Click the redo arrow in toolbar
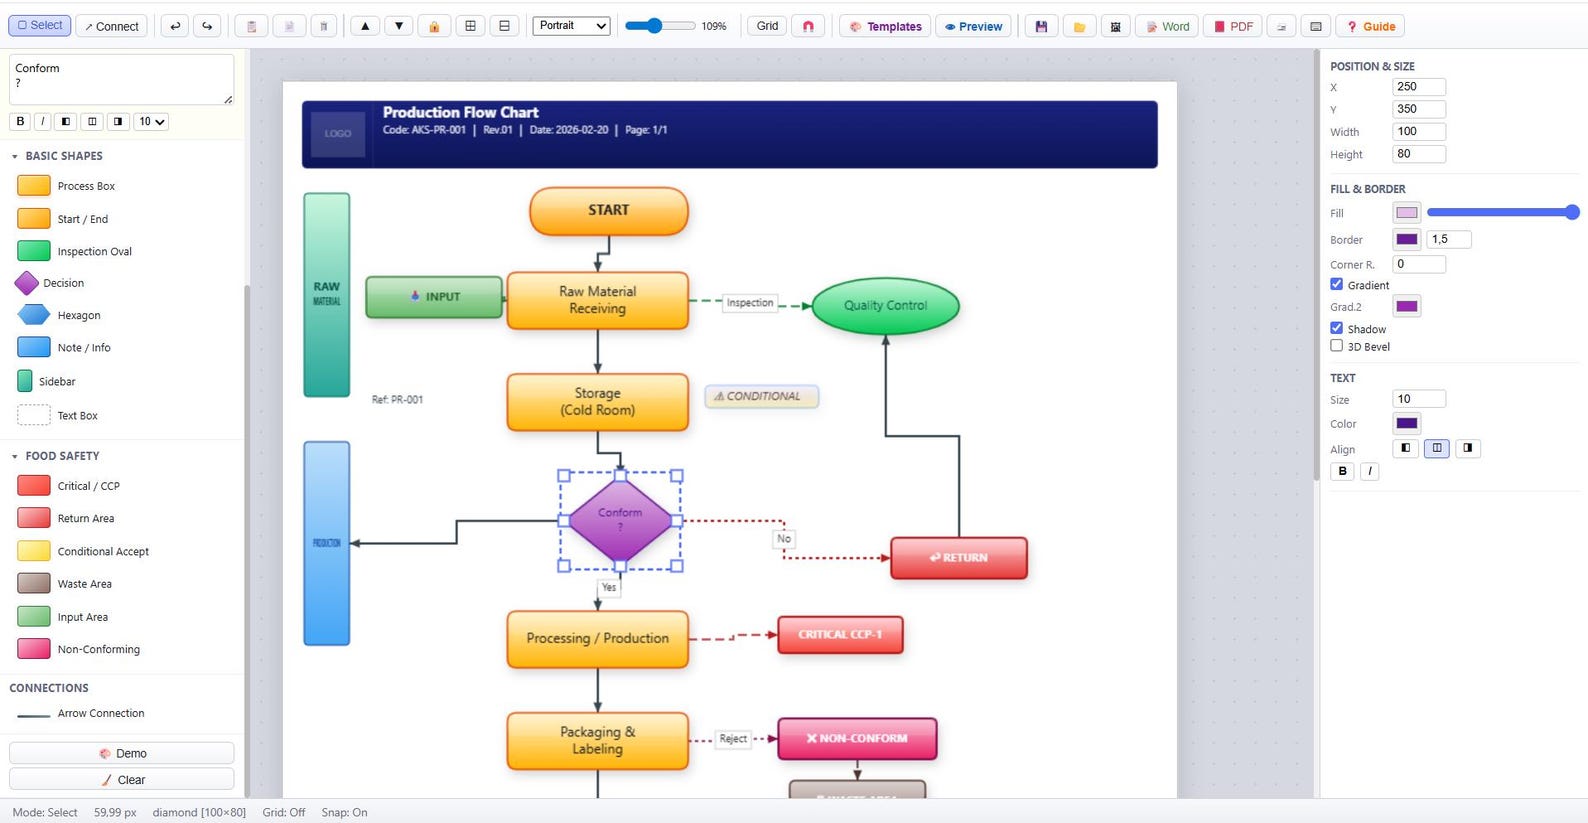The width and height of the screenshot is (1588, 823). (x=207, y=26)
